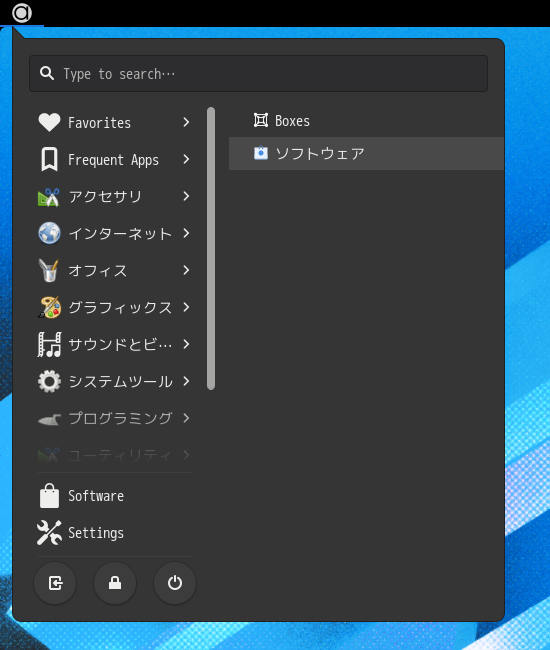Click the search magnifier icon
Image resolution: width=550 pixels, height=650 pixels.
click(47, 73)
